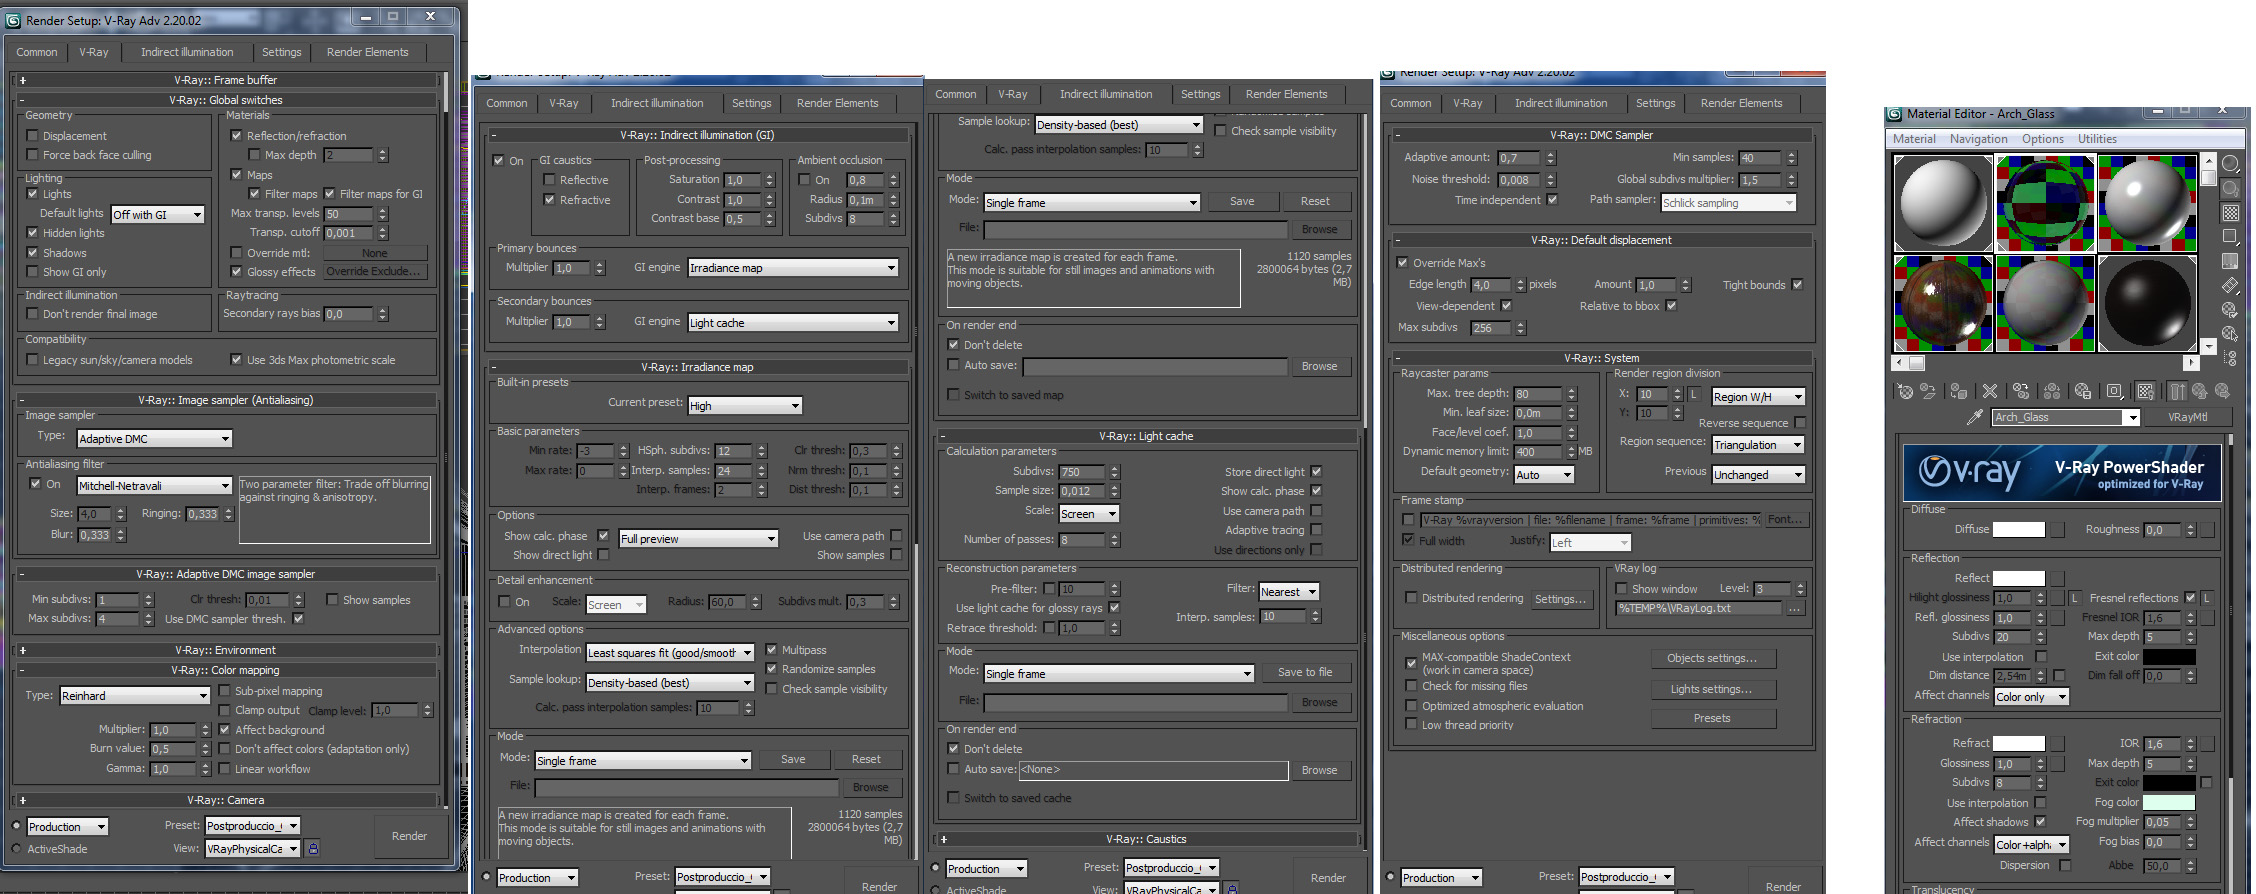The width and height of the screenshot is (2256, 894).
Task: Open the Mitchell-Netravali antialiasing filter dropdown
Action: click(x=155, y=485)
